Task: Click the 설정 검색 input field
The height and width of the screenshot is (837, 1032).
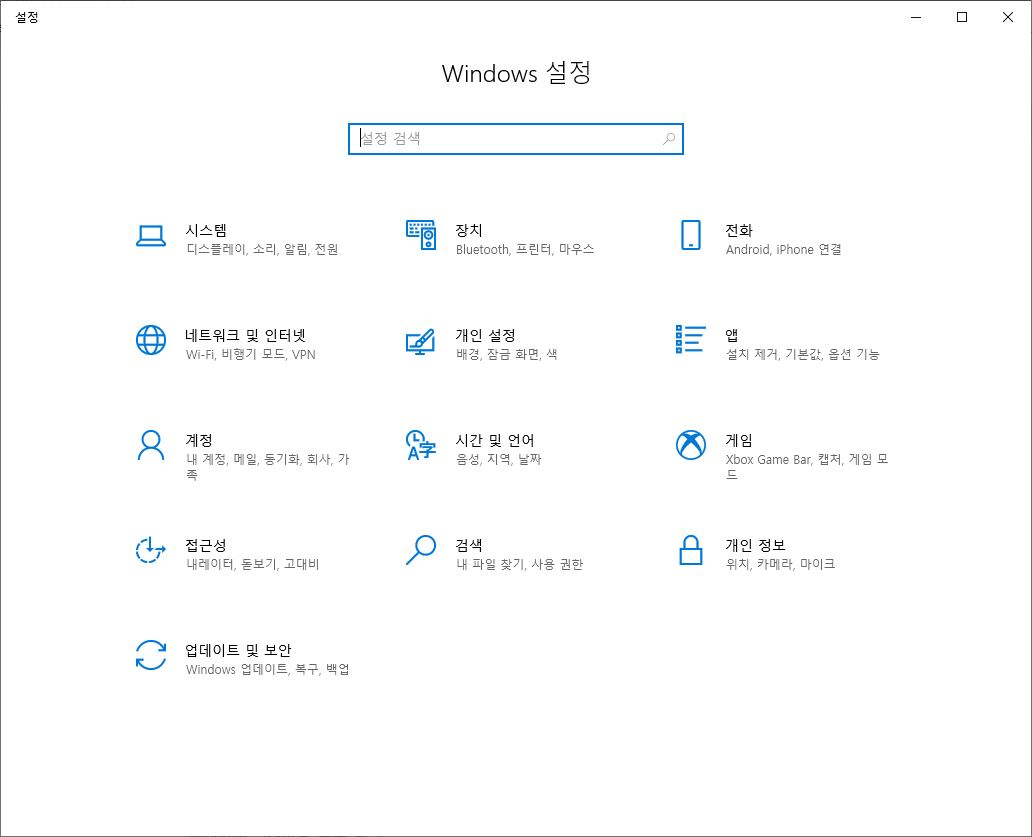Action: pyautogui.click(x=515, y=139)
